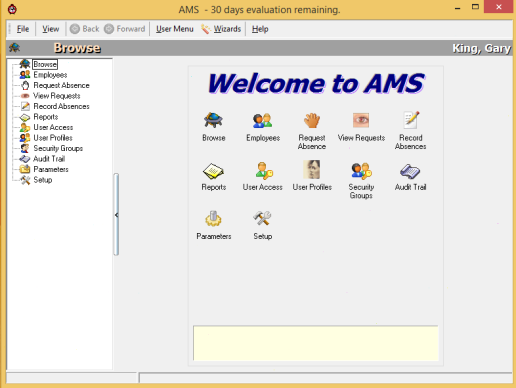The image size is (516, 388).
Task: Click User Profiles icon in sidebar tree
Action: coord(25,138)
